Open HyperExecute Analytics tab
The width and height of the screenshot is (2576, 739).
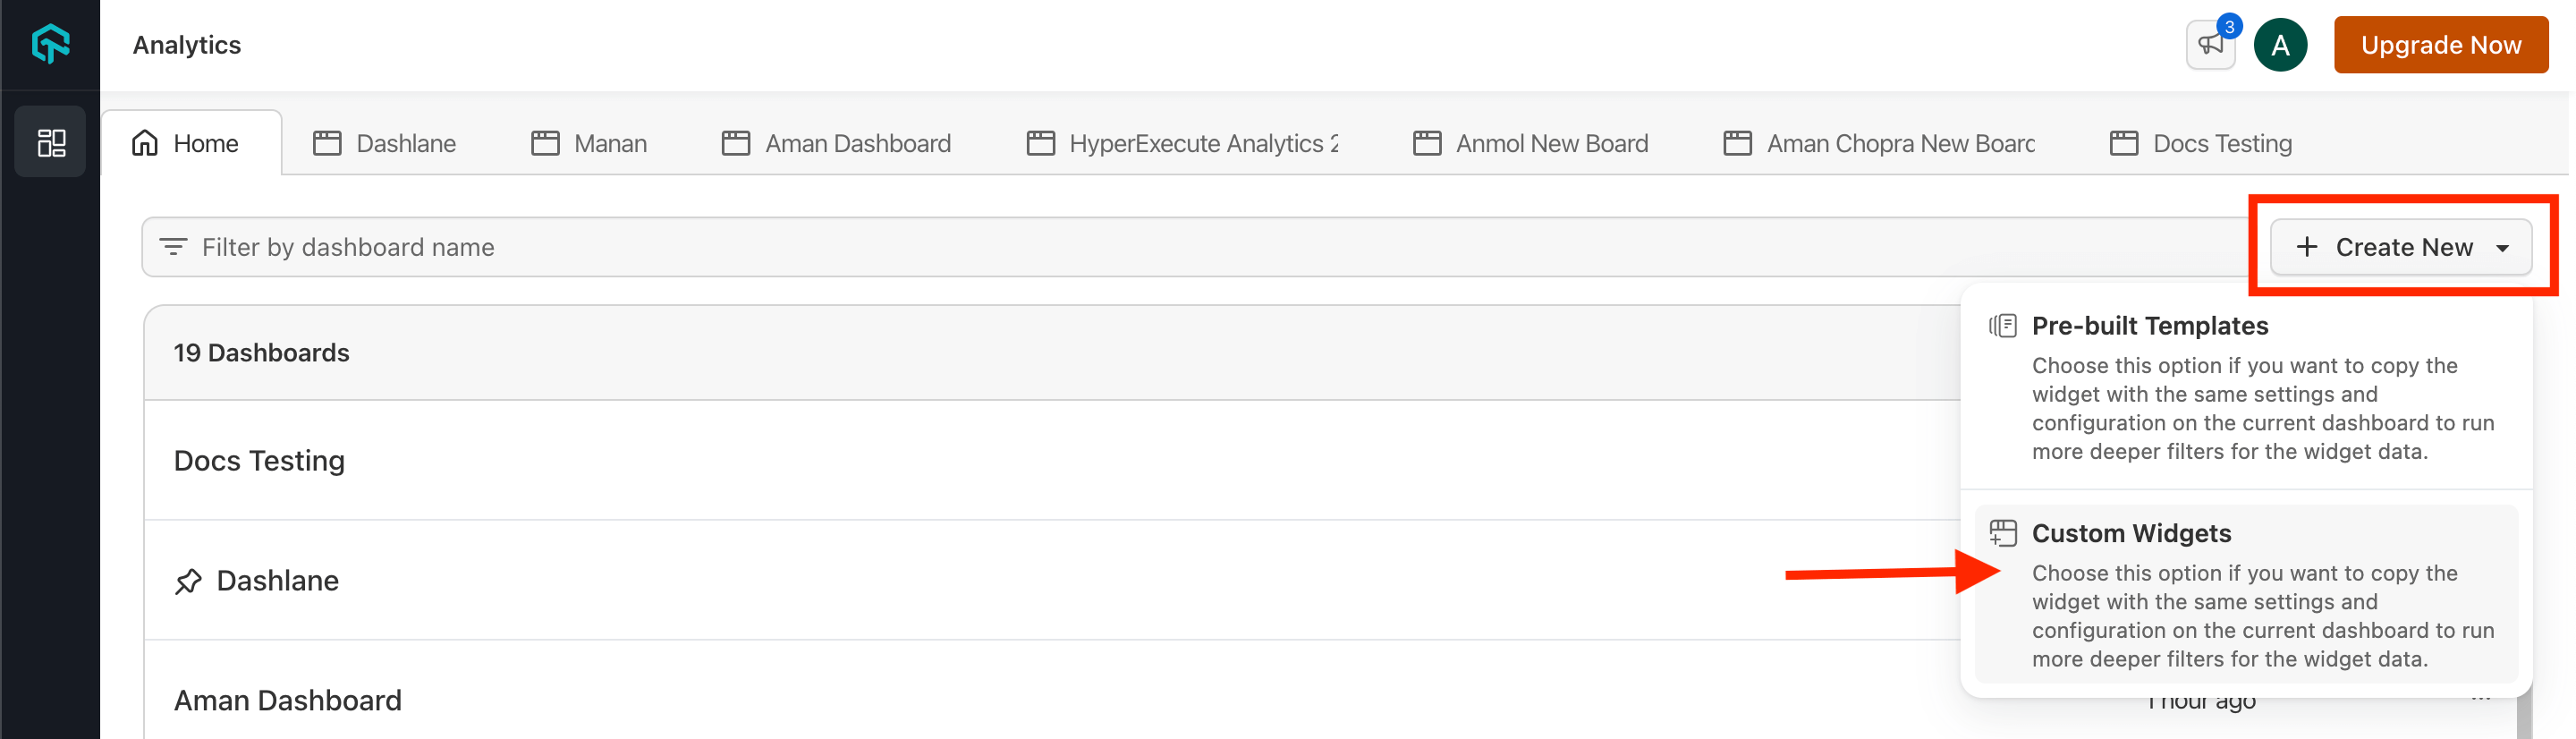(1182, 144)
